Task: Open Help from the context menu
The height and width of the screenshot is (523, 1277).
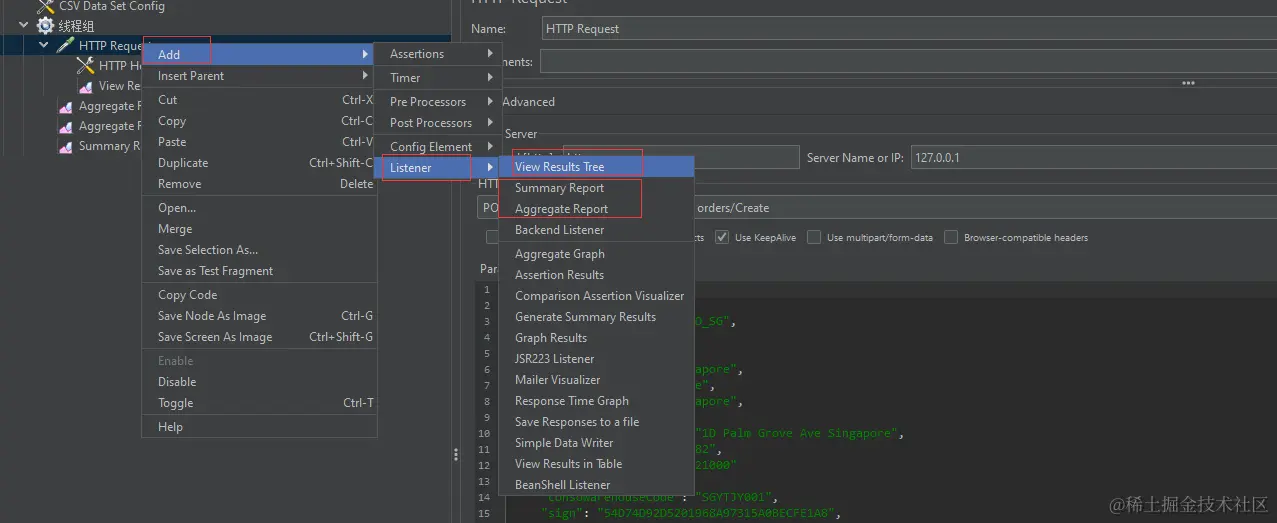Action: [x=258, y=427]
